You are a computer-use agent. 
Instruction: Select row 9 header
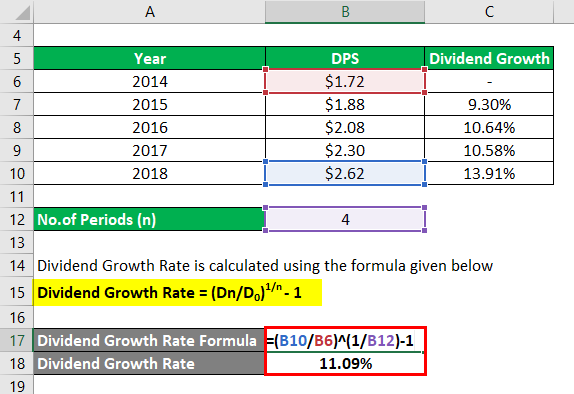click(x=16, y=150)
